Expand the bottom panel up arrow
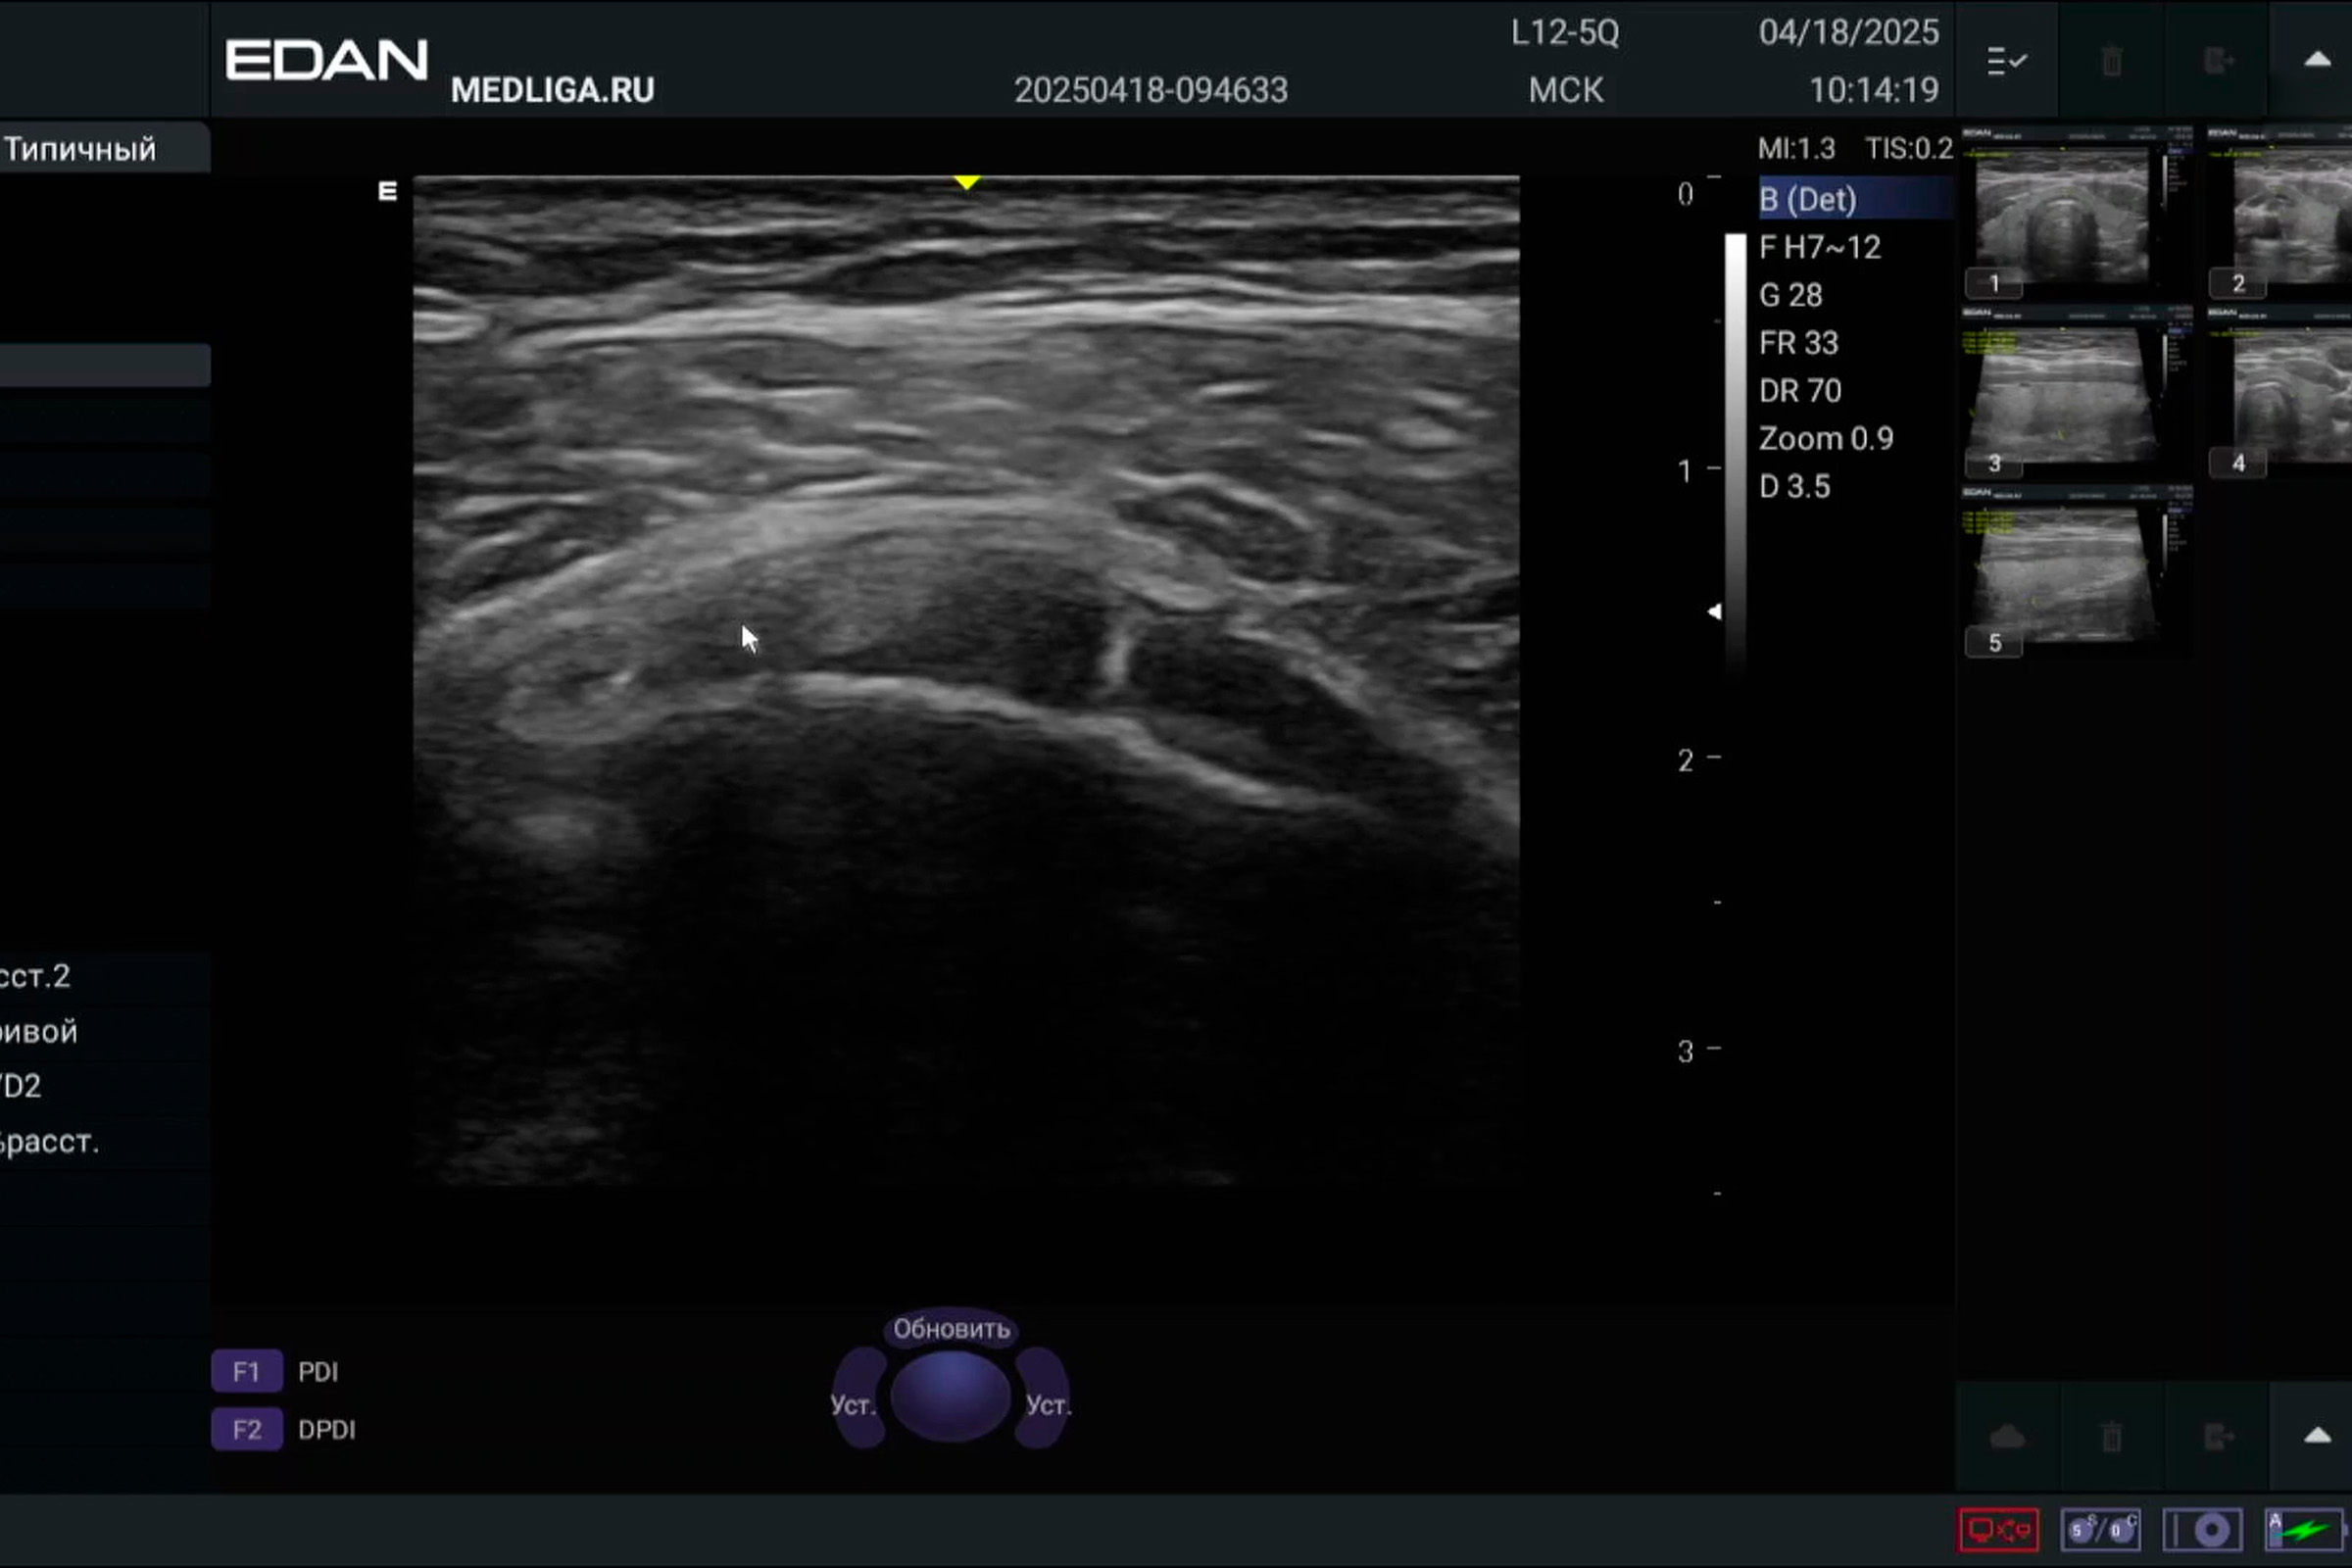Screen dimensions: 2352x1568 (x=2316, y=1437)
